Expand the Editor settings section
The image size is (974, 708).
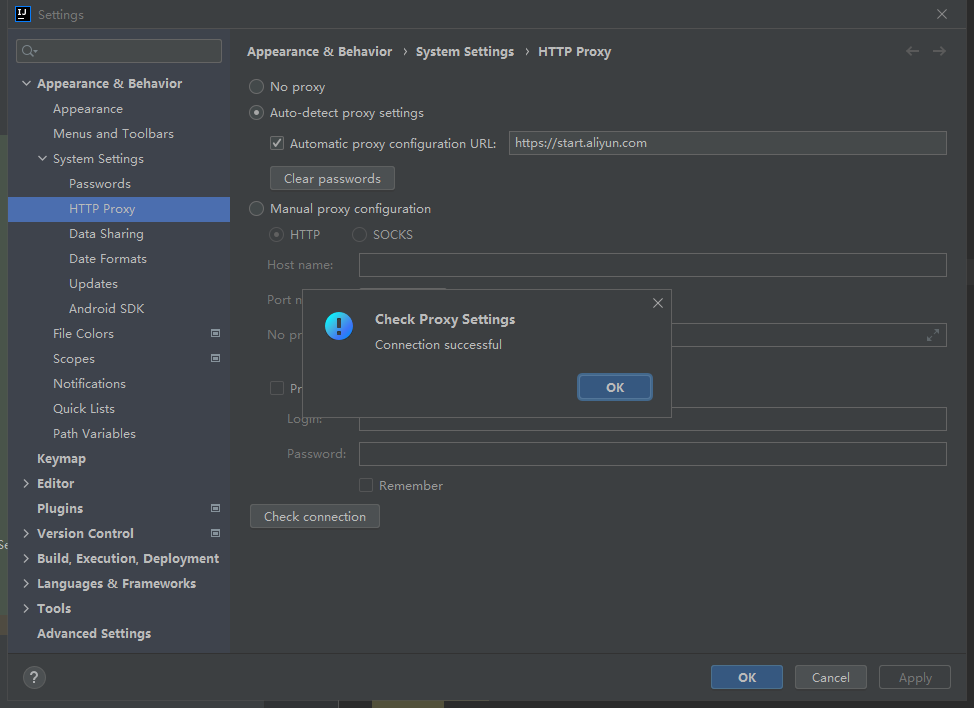(x=26, y=483)
